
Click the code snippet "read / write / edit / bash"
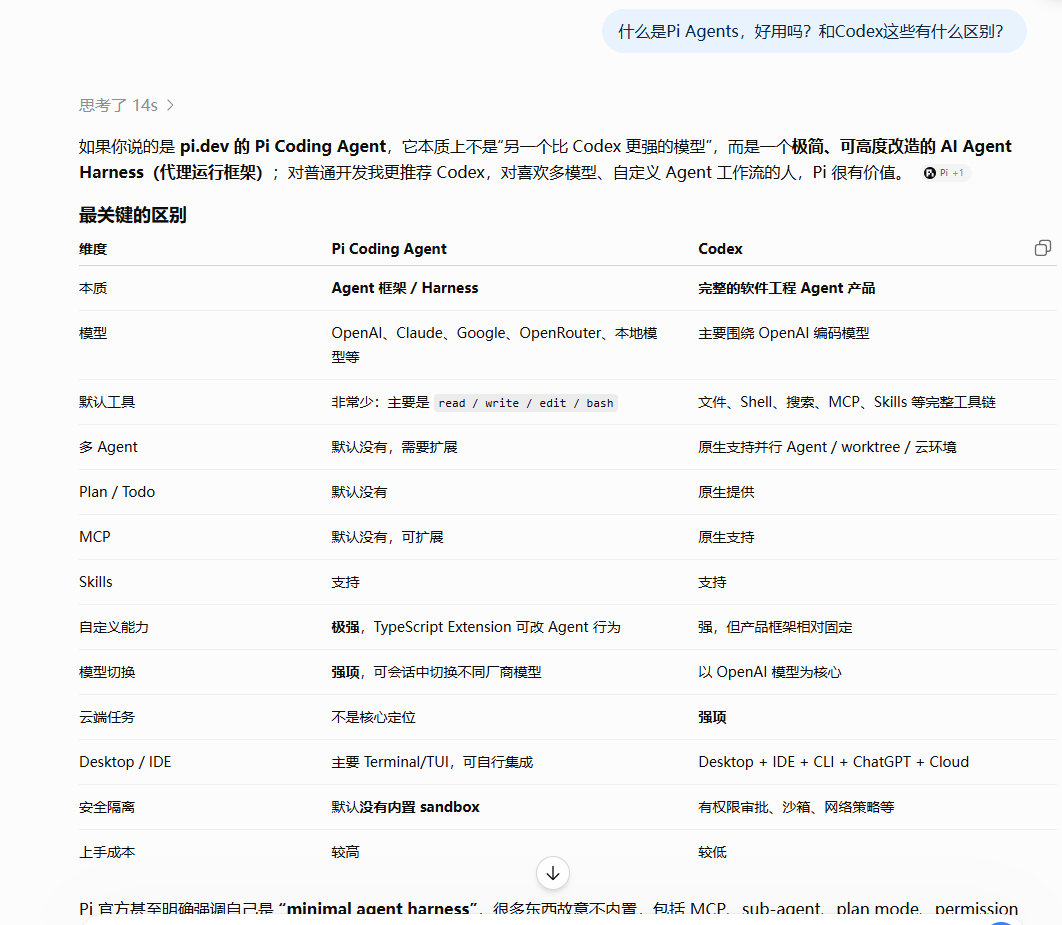pos(526,403)
